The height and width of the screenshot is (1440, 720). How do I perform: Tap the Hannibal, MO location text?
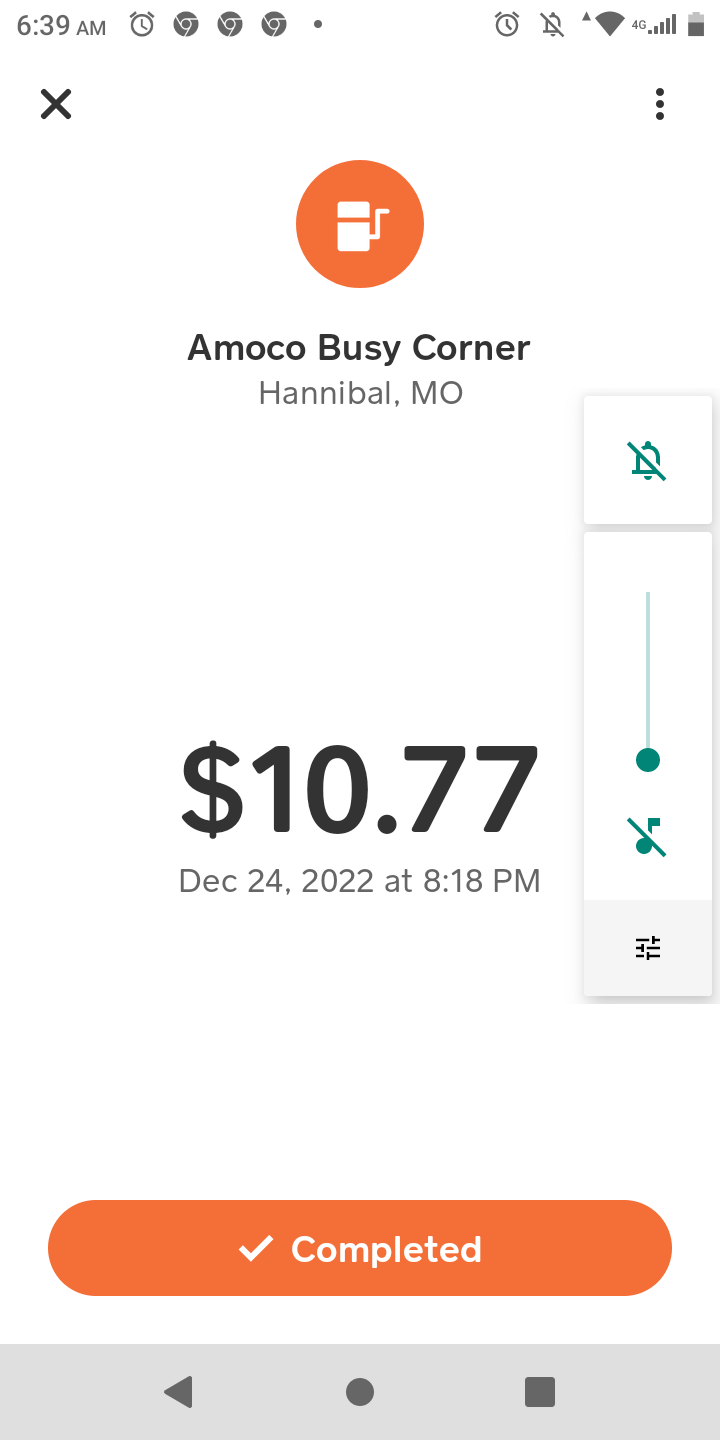[360, 393]
